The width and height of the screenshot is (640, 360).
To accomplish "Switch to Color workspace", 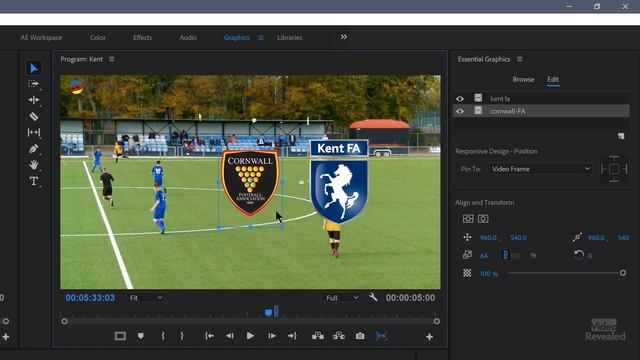I will 98,37.
